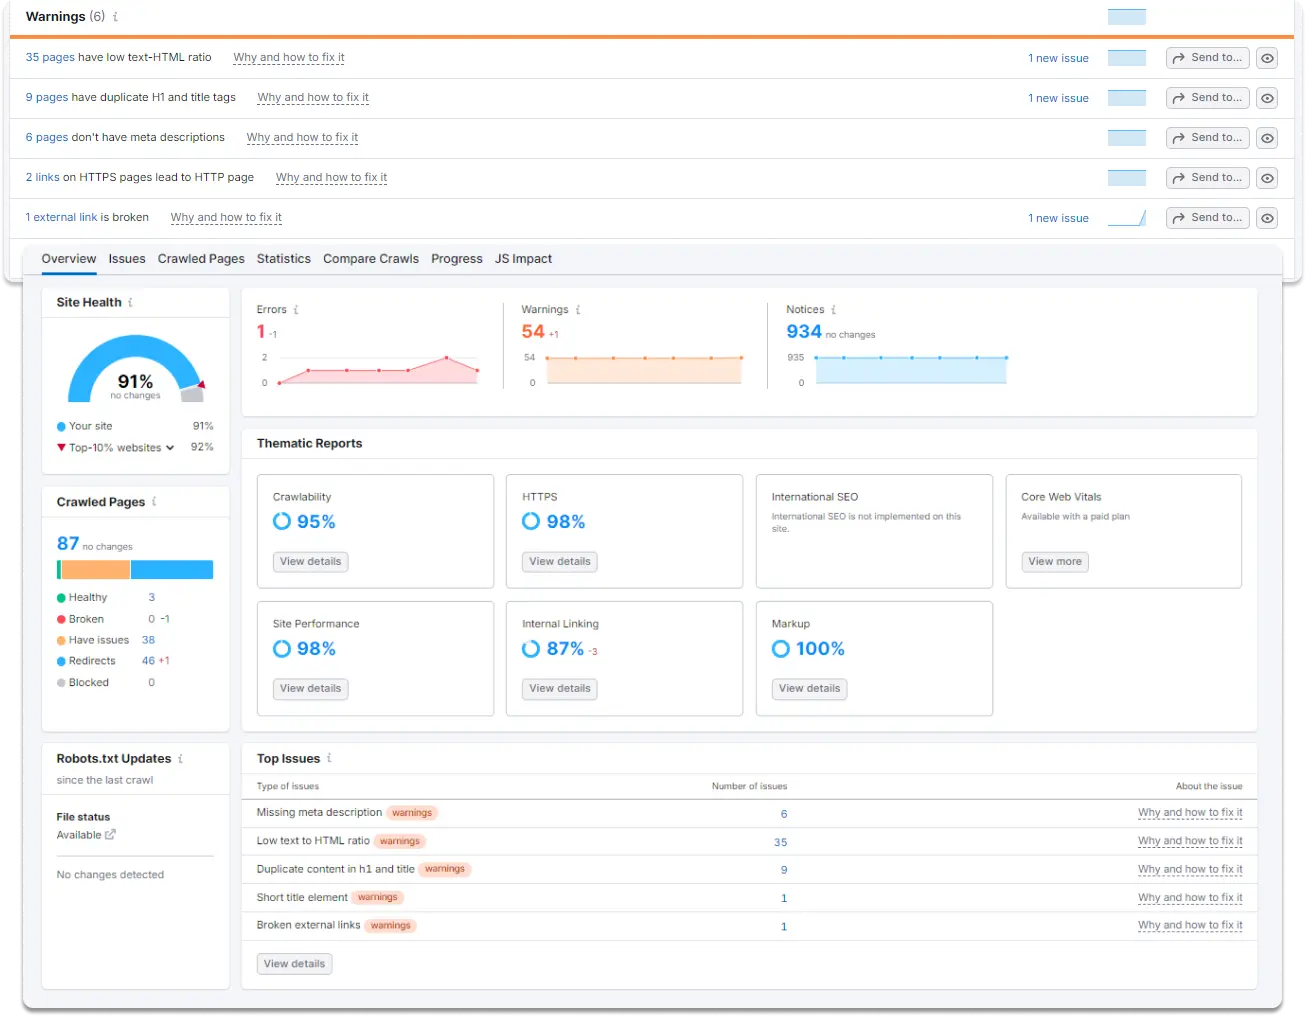This screenshot has height=1016, width=1306.
Task: Click info icon beside Crawled Pages title
Action: click(x=154, y=502)
